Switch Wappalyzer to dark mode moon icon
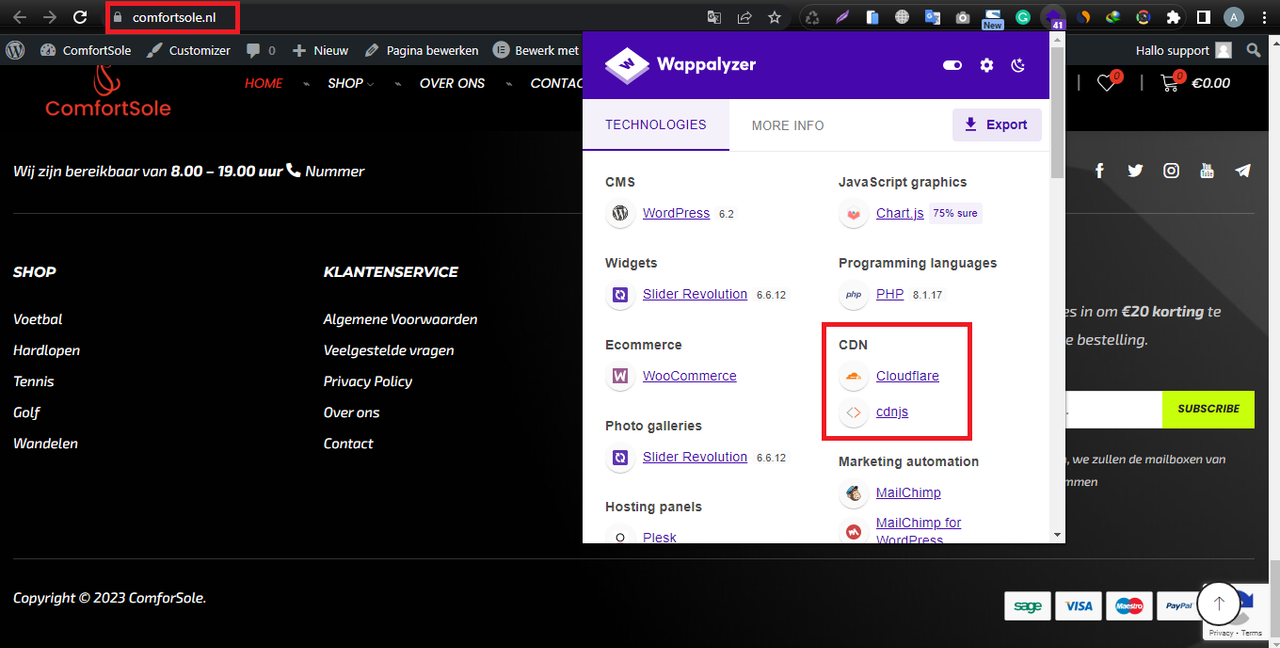Image resolution: width=1280 pixels, height=648 pixels. point(1018,65)
